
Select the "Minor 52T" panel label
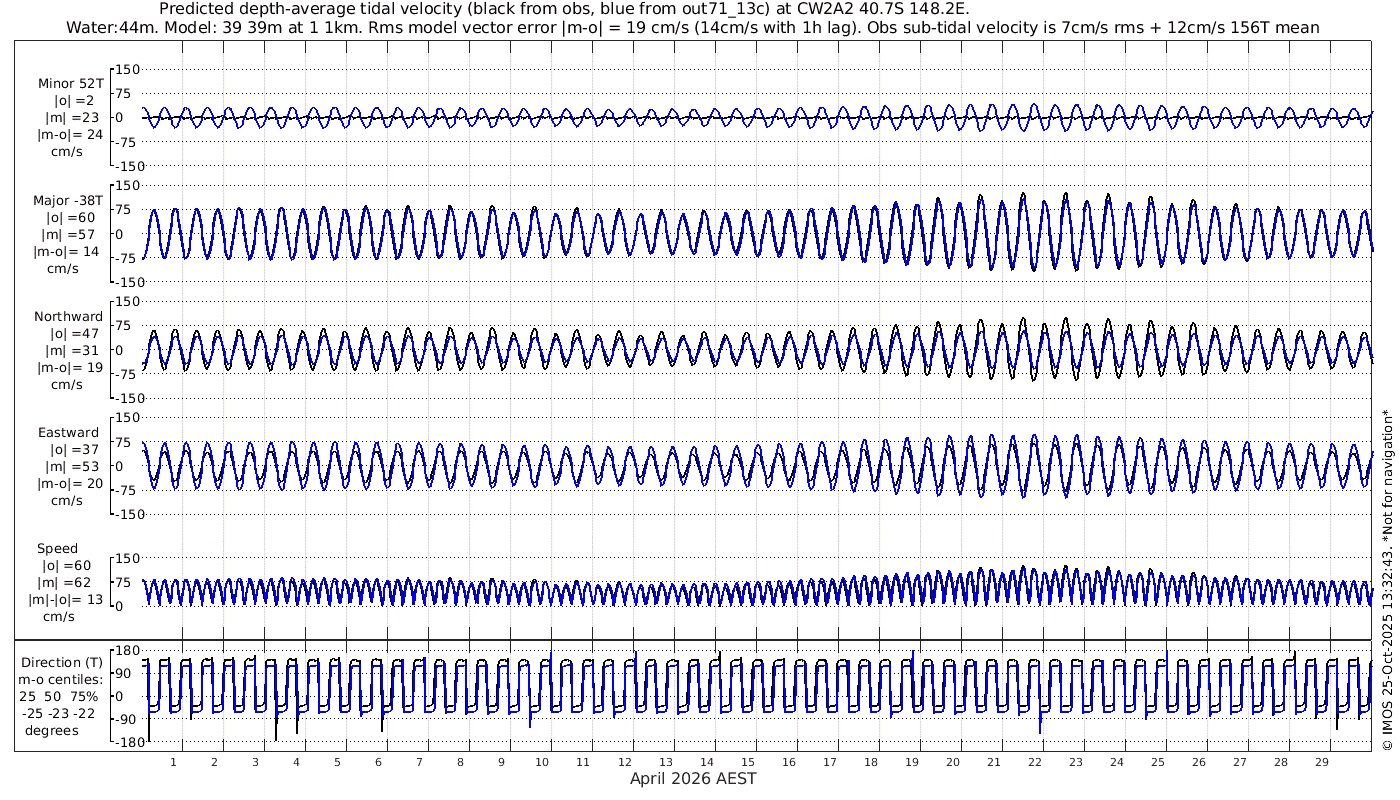click(x=71, y=83)
